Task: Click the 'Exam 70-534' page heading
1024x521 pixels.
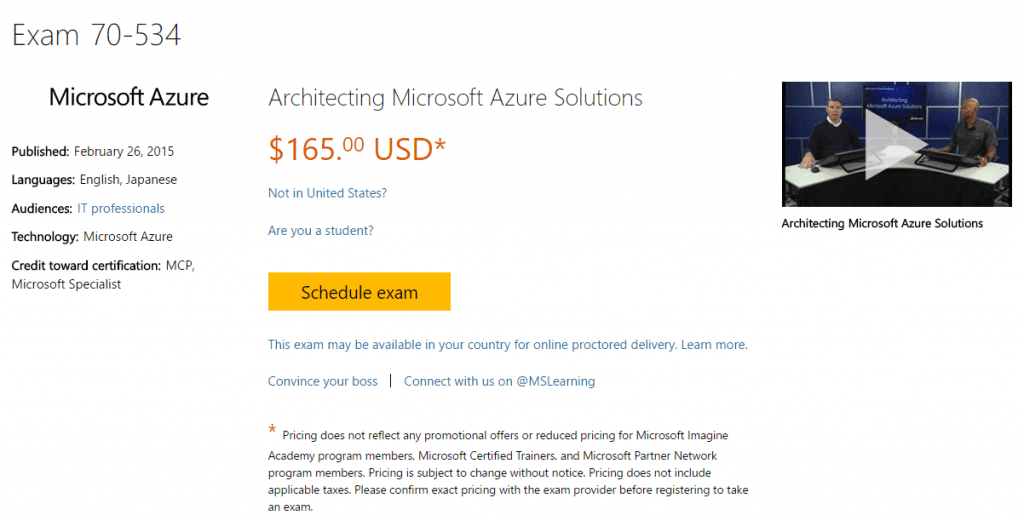Action: click(96, 36)
